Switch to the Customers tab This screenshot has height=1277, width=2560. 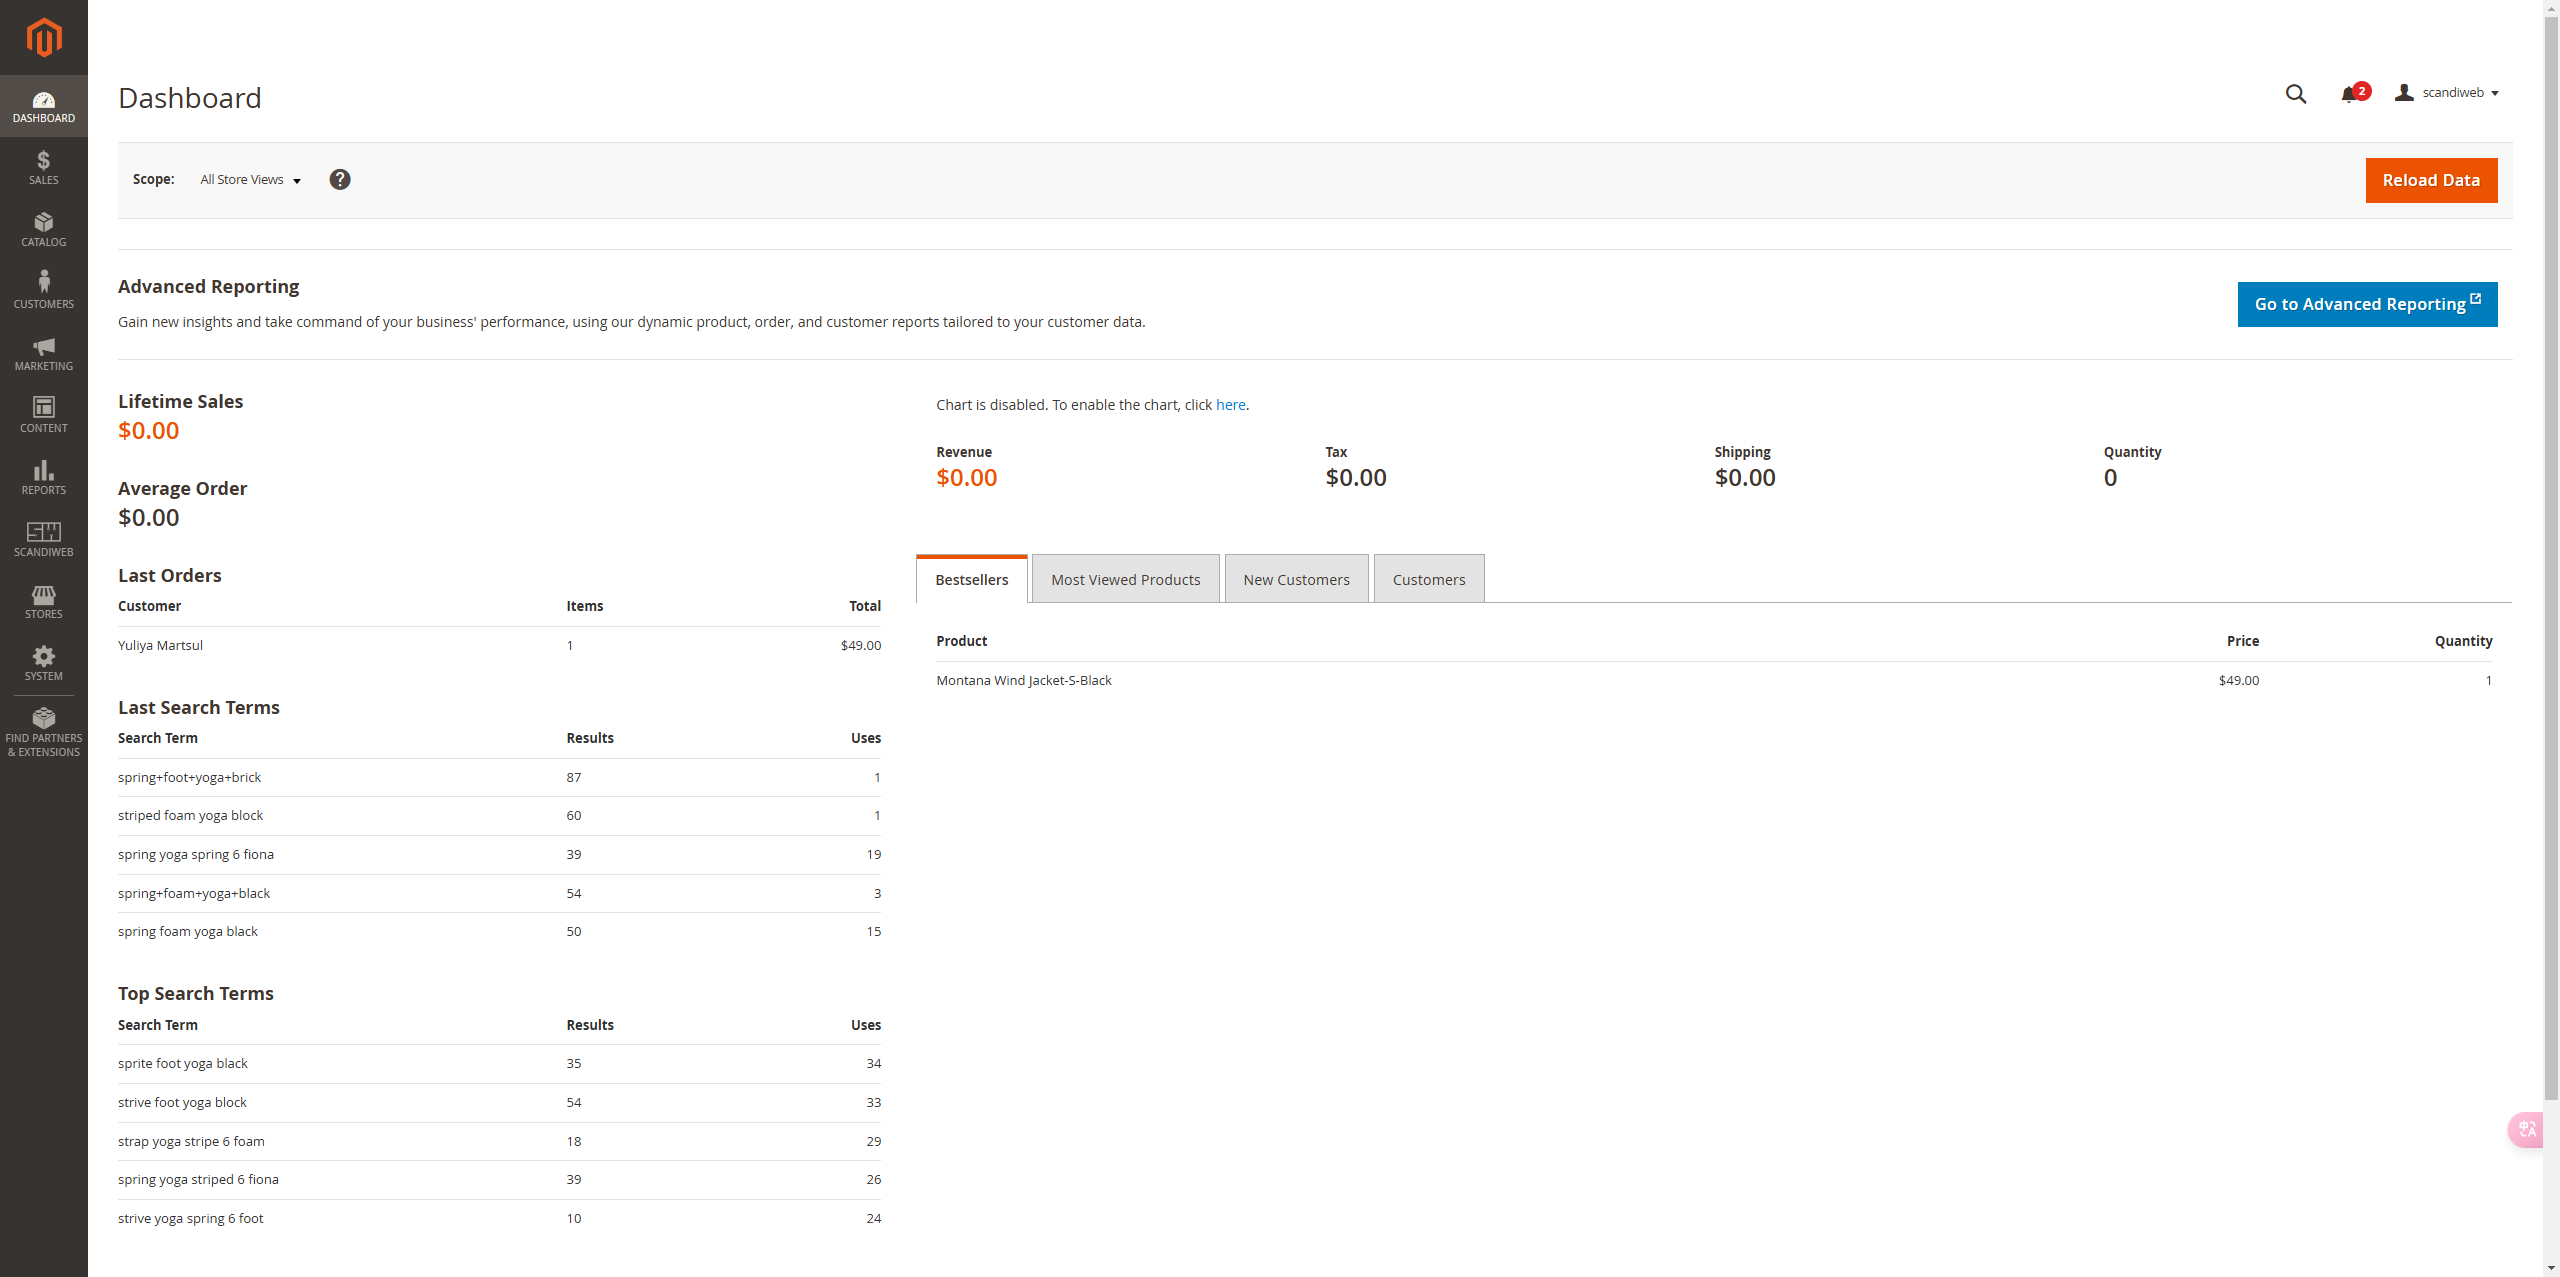coord(1428,580)
